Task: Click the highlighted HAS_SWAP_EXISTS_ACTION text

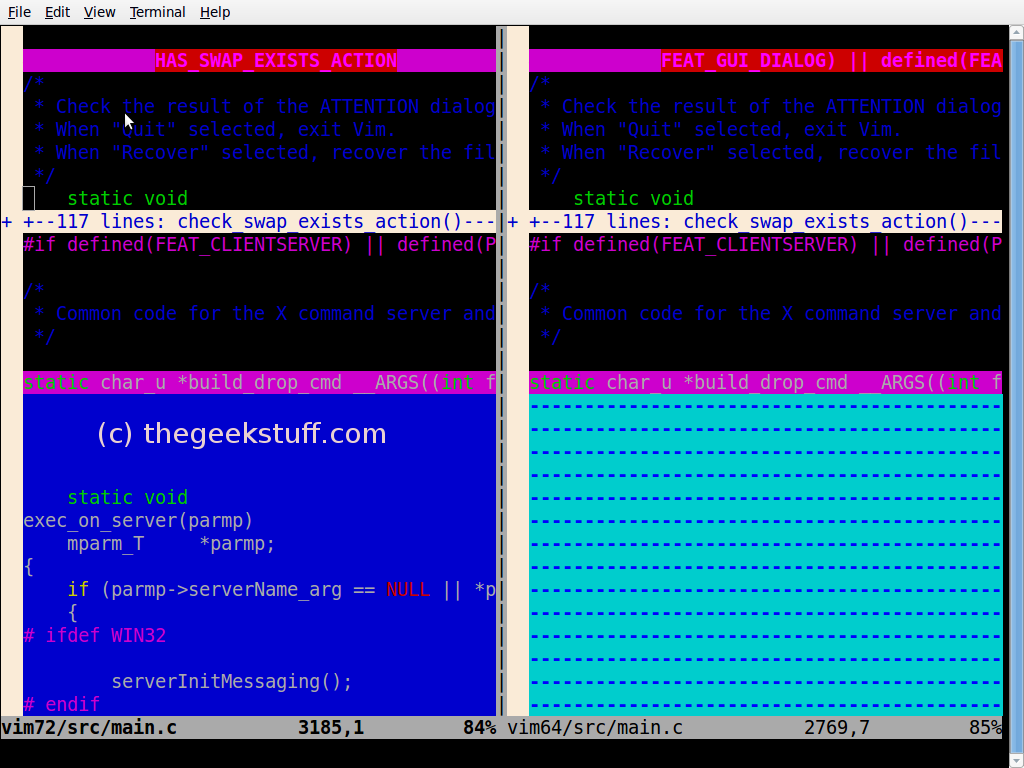Action: (276, 60)
